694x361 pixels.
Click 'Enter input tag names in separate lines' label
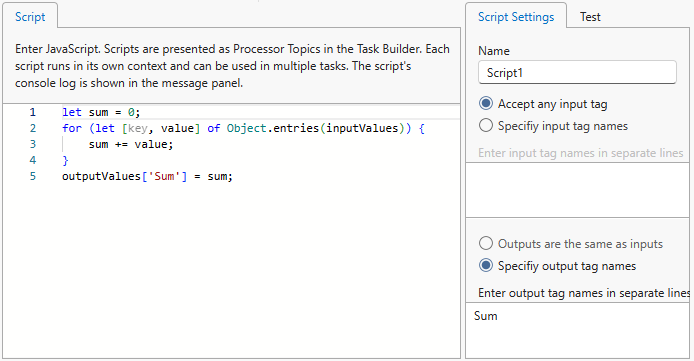[580, 153]
